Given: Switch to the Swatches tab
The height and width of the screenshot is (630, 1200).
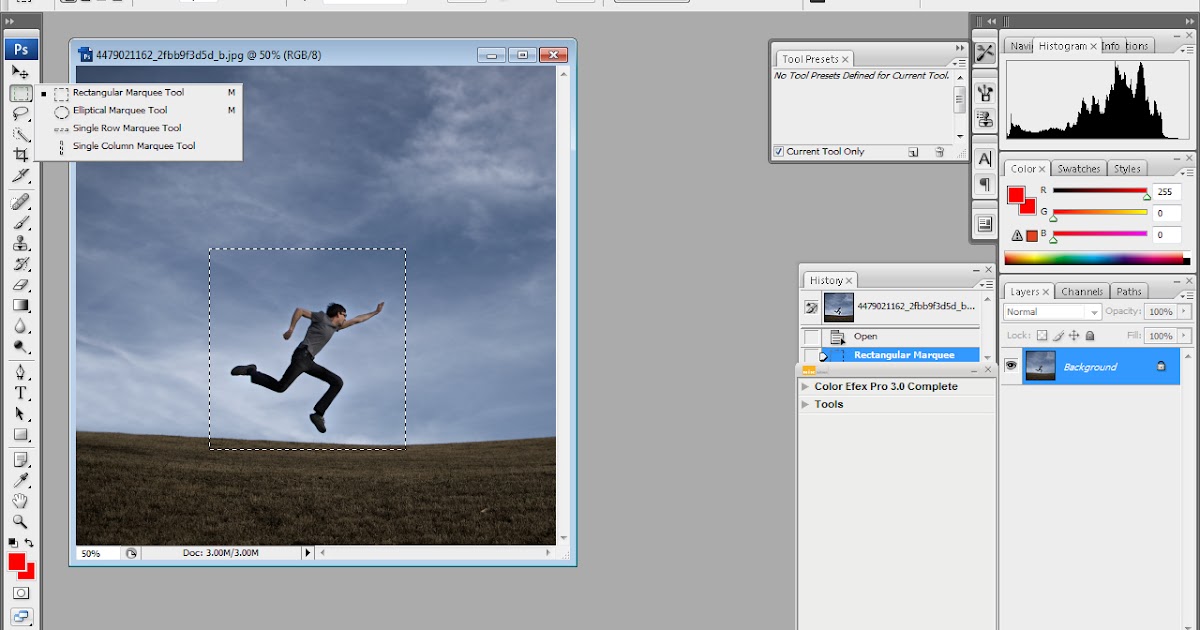Looking at the screenshot, I should click(x=1079, y=169).
